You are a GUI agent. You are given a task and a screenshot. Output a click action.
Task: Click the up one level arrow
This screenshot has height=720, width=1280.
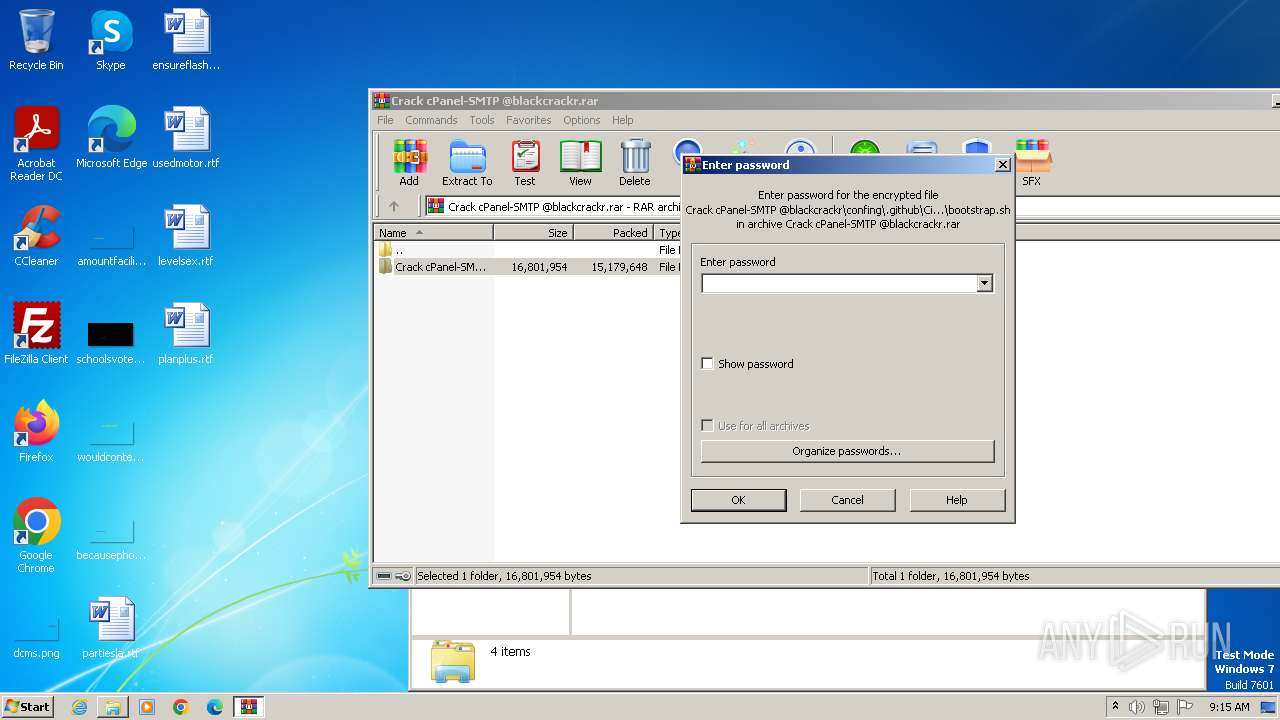click(394, 206)
